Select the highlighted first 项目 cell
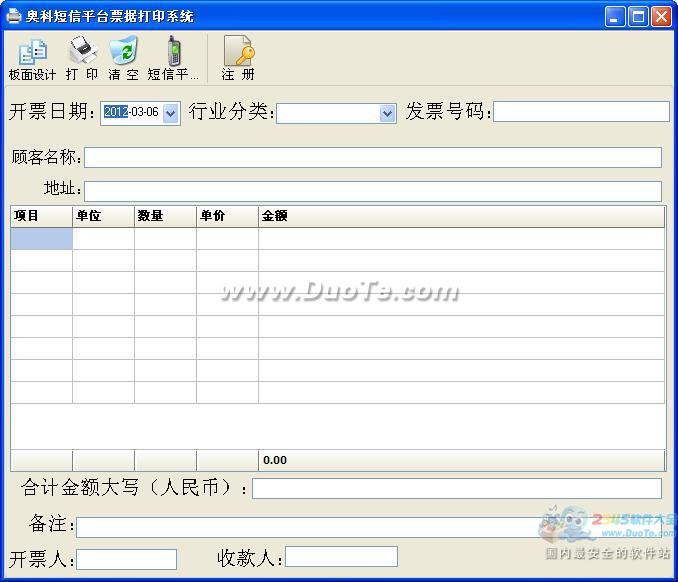Viewport: 678px width, 582px height. 42,239
